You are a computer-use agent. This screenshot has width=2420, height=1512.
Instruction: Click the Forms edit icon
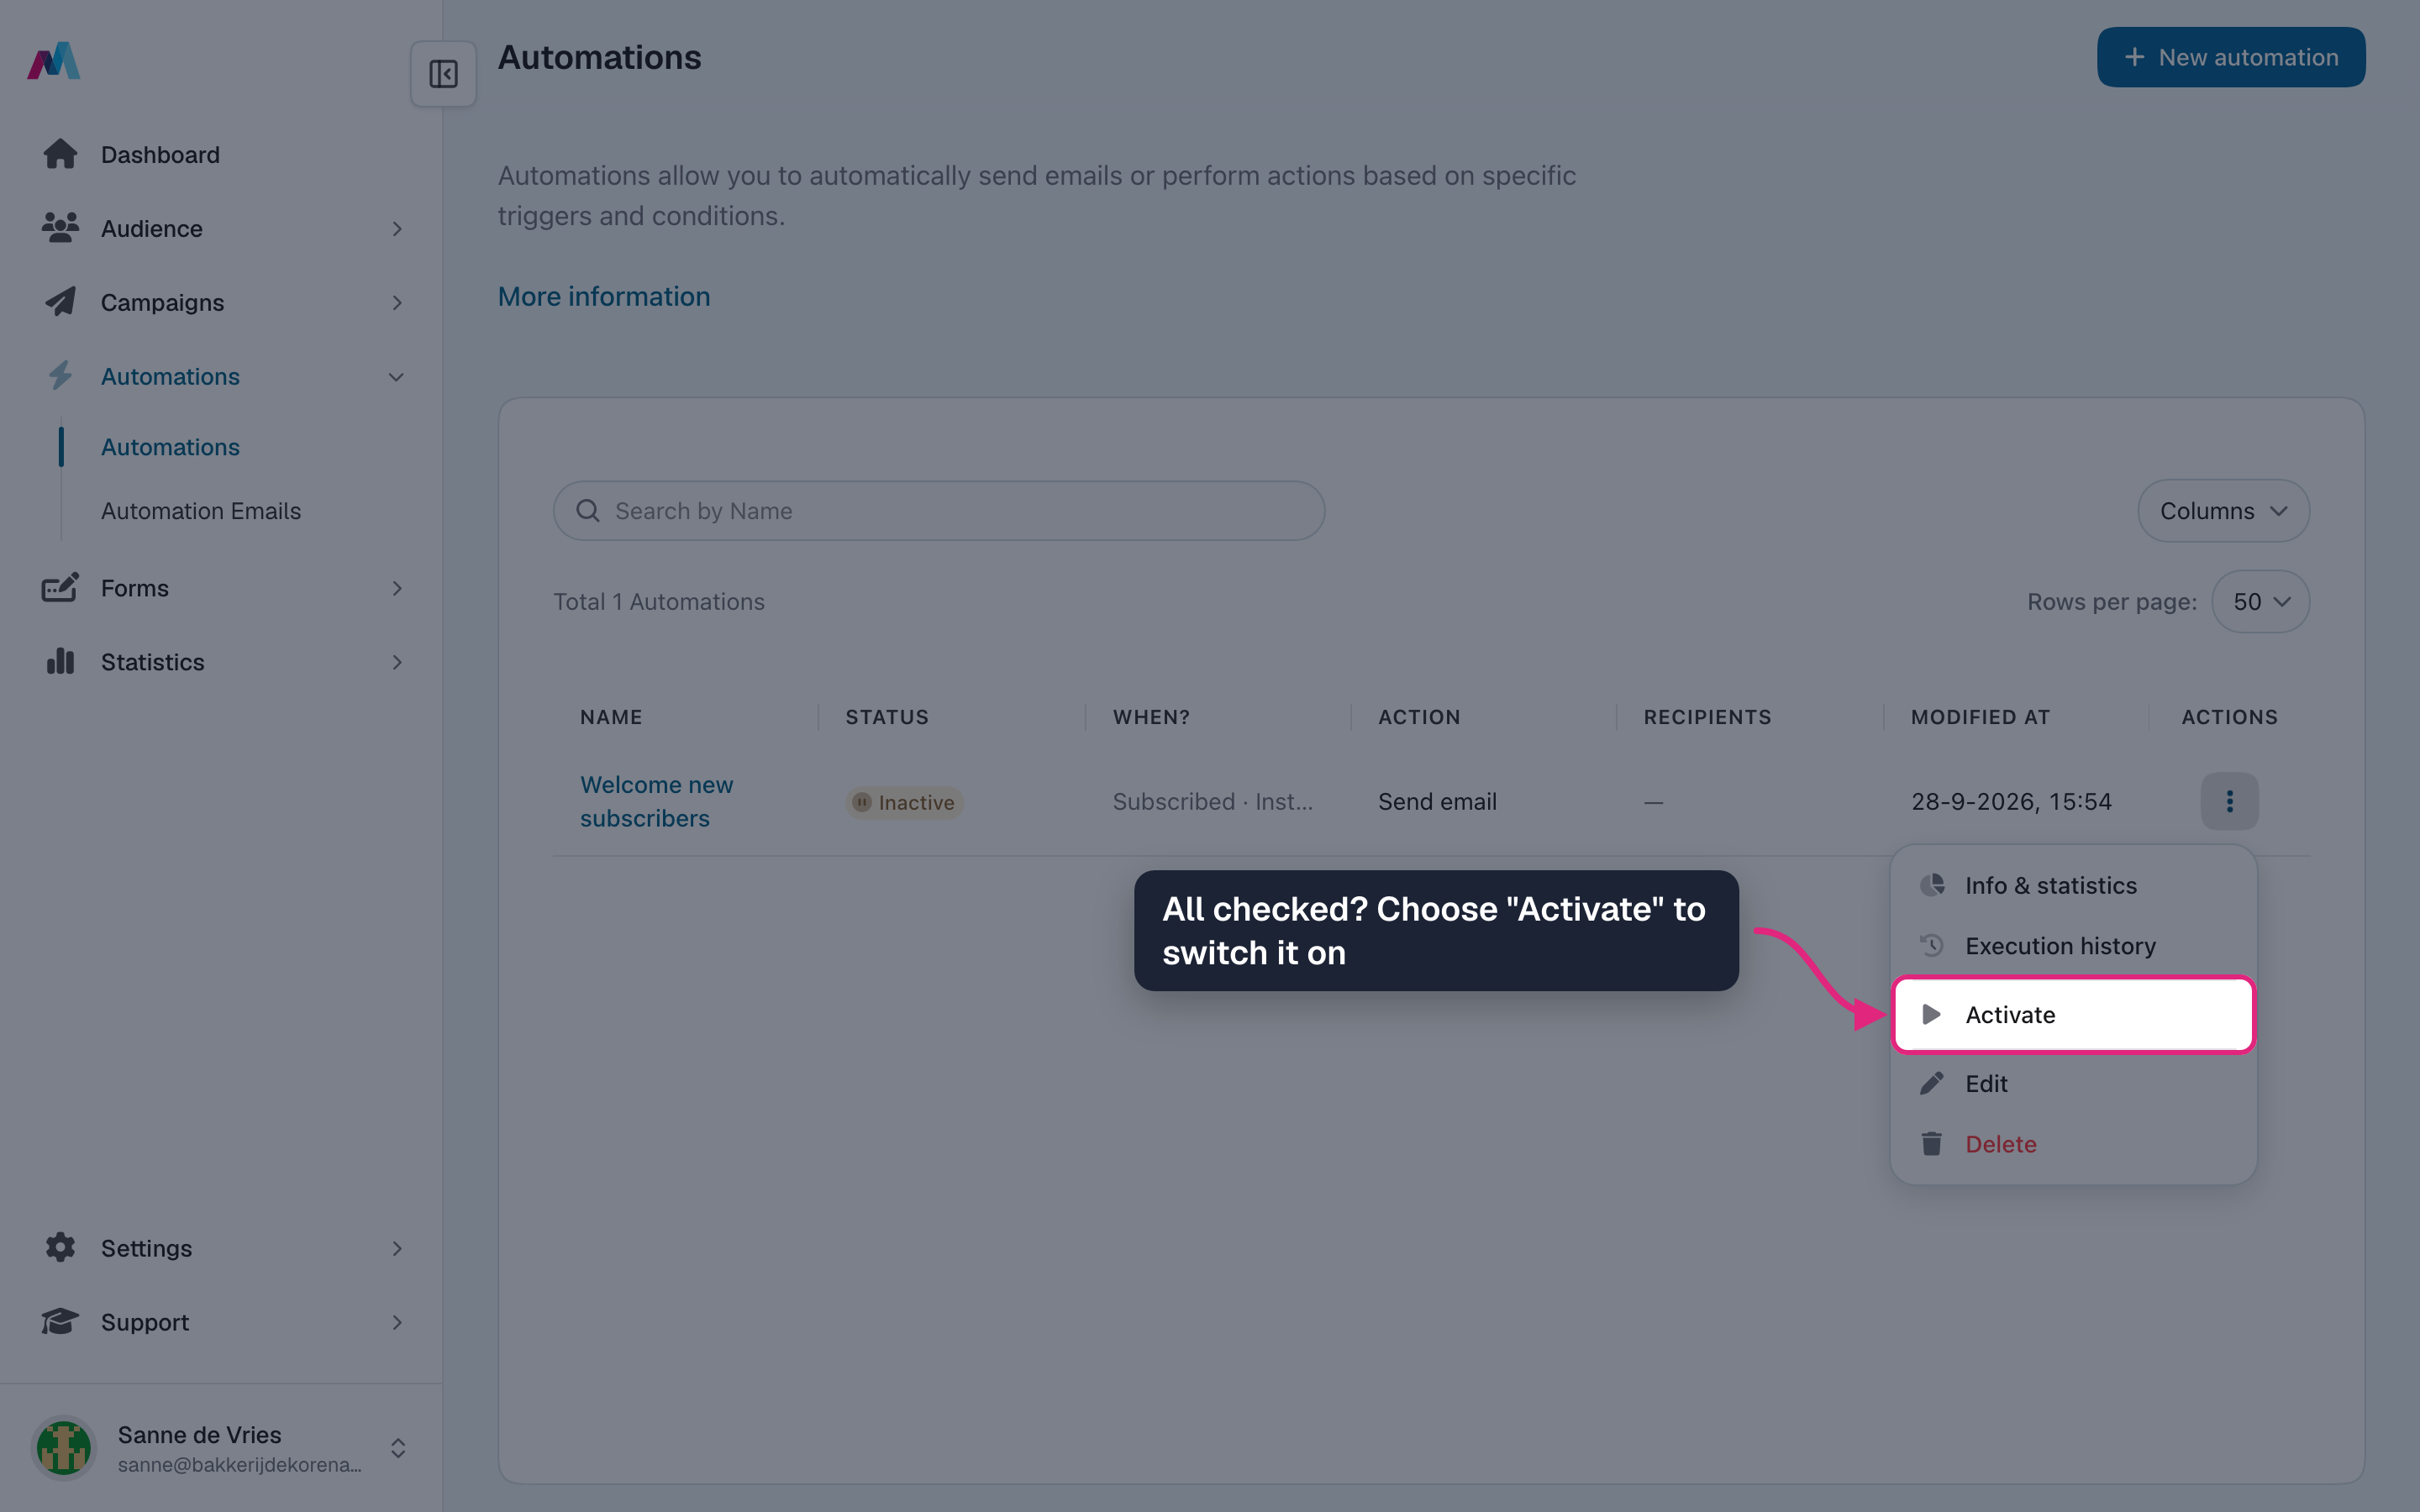[x=60, y=588]
